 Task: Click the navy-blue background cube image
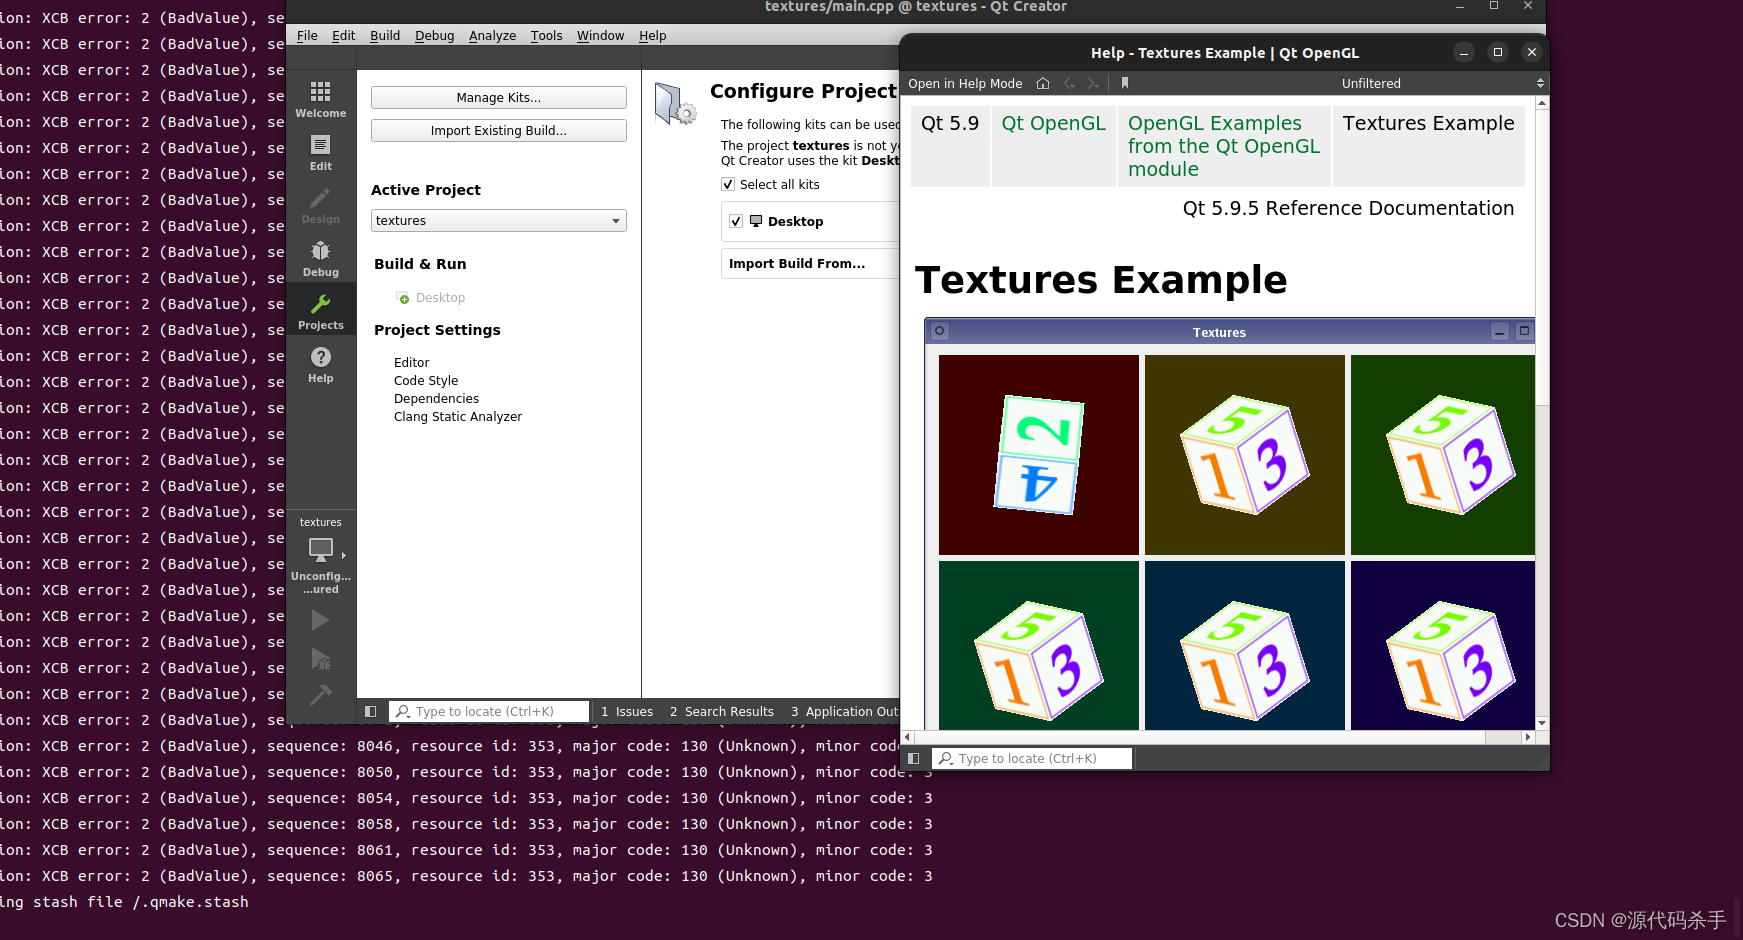pyautogui.click(x=1443, y=645)
